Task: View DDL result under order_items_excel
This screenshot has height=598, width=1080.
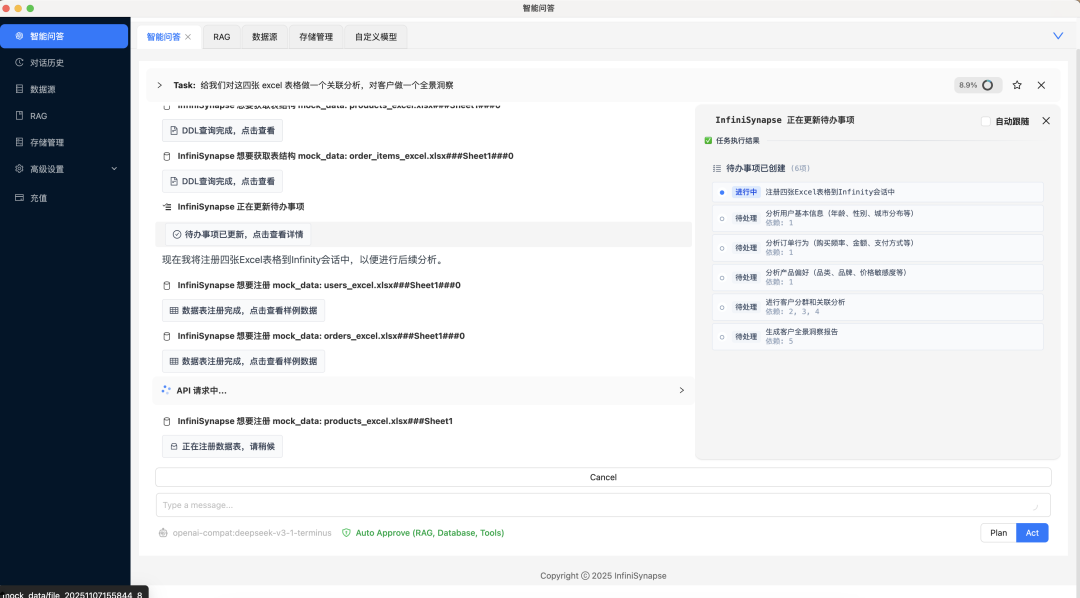Action: (222, 181)
